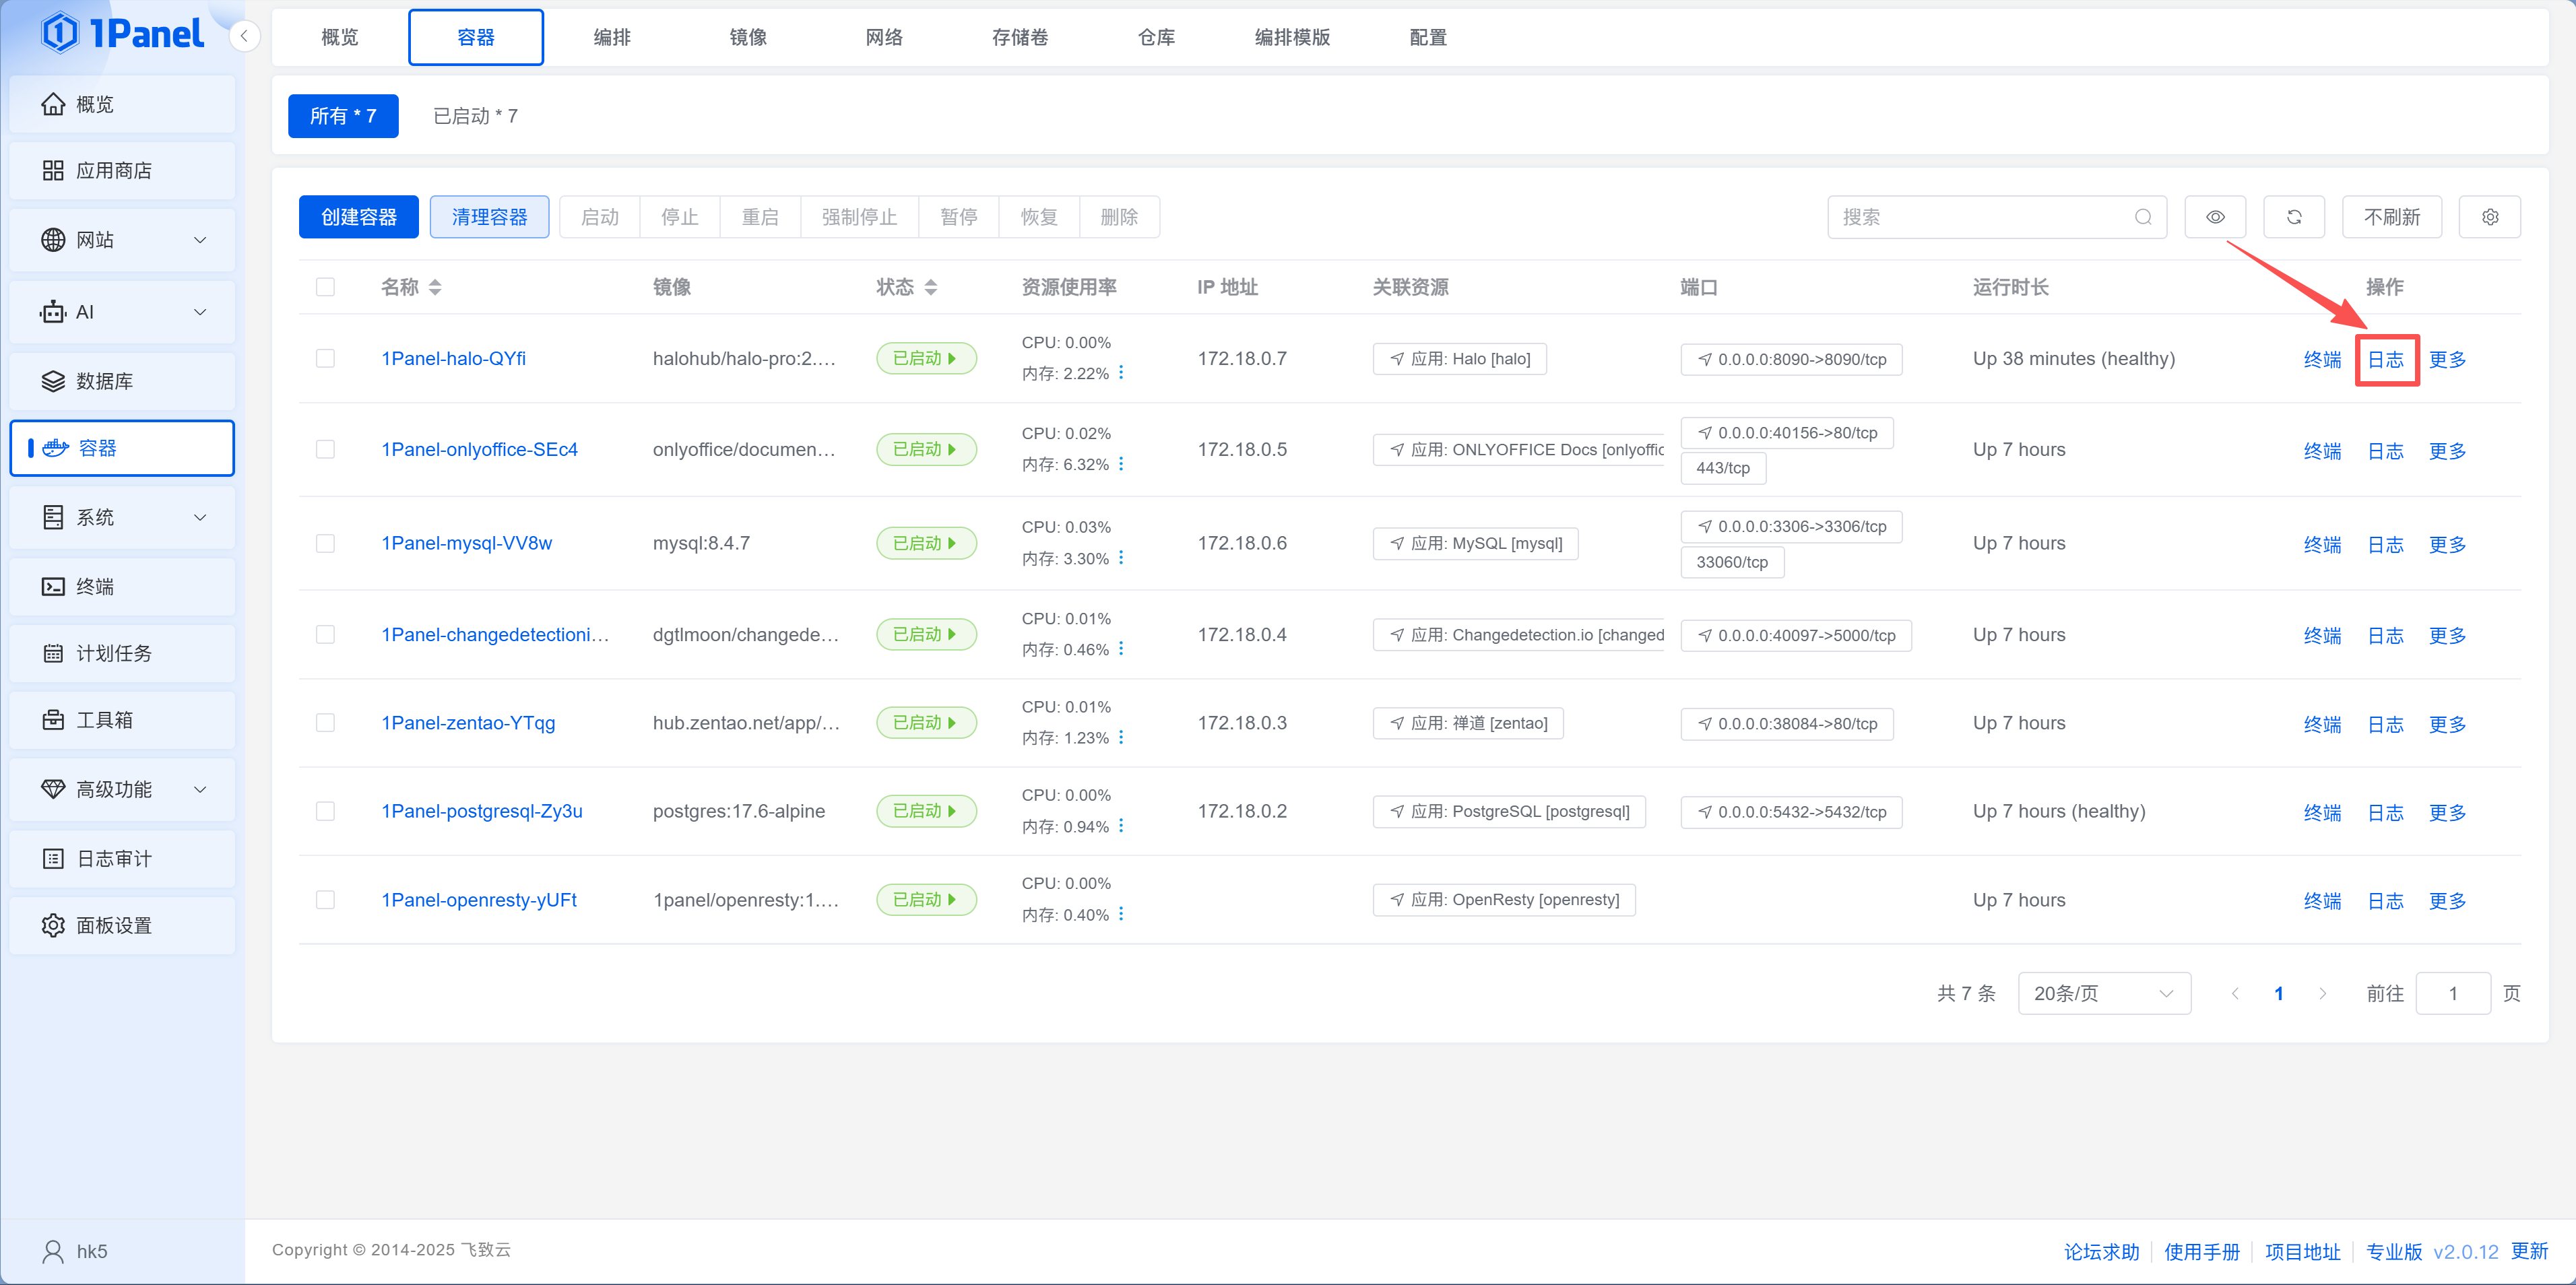
Task: Toggle the column visibility eye icon
Action: pos(2214,216)
